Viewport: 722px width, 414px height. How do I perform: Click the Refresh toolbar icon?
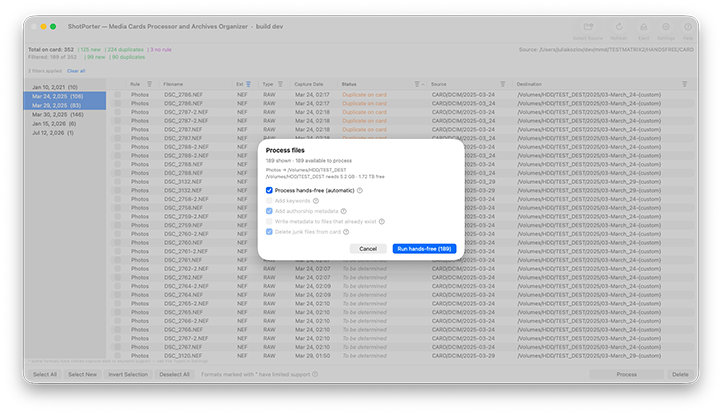[x=619, y=27]
